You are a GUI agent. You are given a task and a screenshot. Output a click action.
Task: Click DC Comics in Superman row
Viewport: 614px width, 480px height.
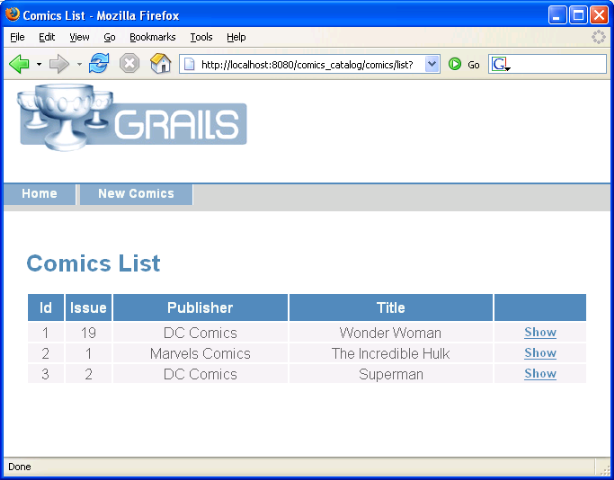point(200,374)
